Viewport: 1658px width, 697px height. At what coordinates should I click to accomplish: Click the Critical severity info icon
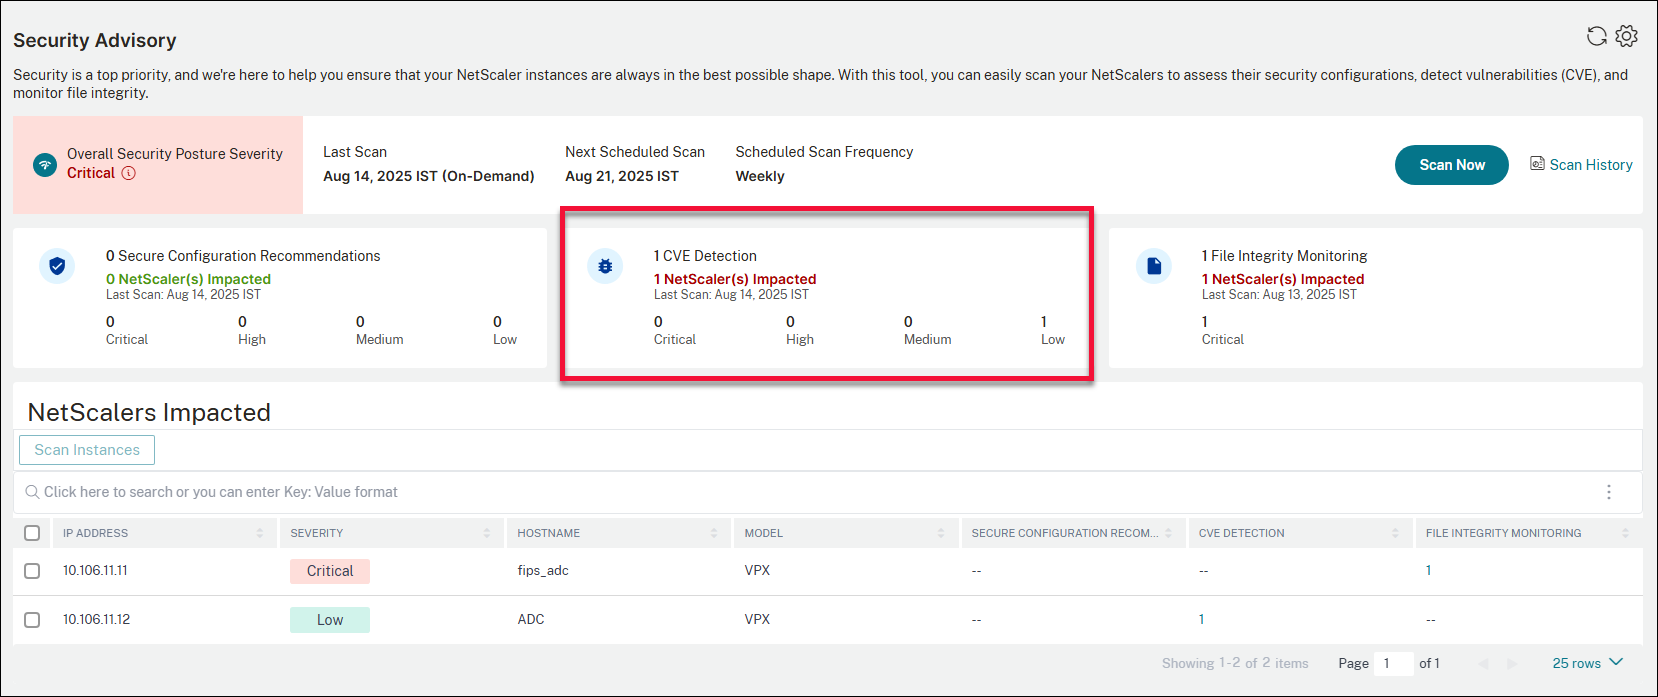click(x=129, y=173)
